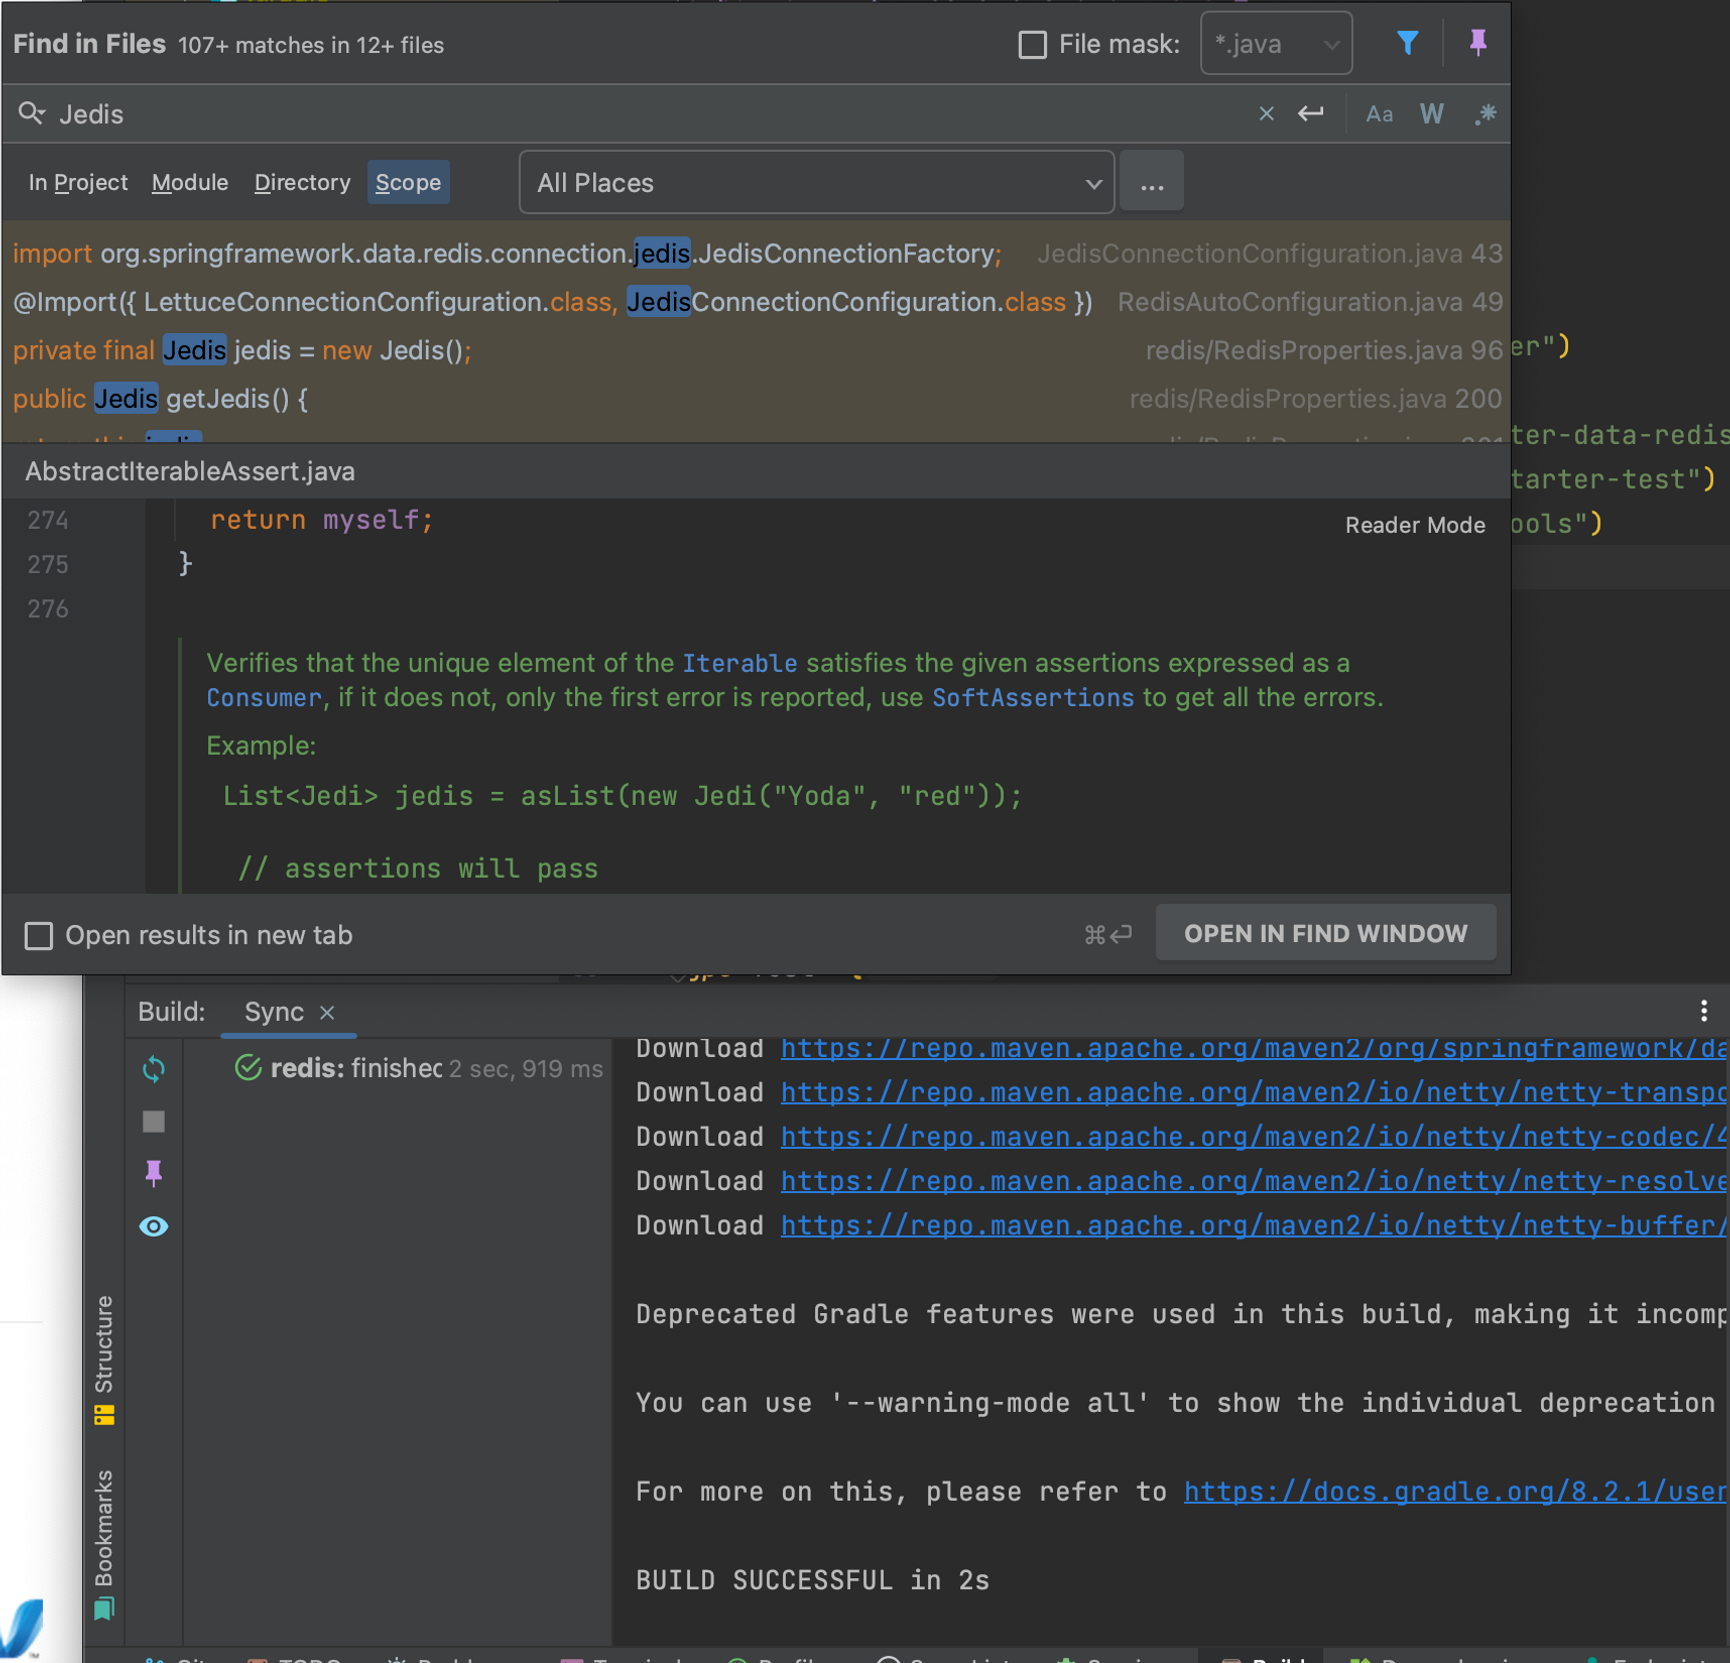Toggle Words (W) option
Image resolution: width=1730 pixels, height=1663 pixels.
[x=1432, y=114]
